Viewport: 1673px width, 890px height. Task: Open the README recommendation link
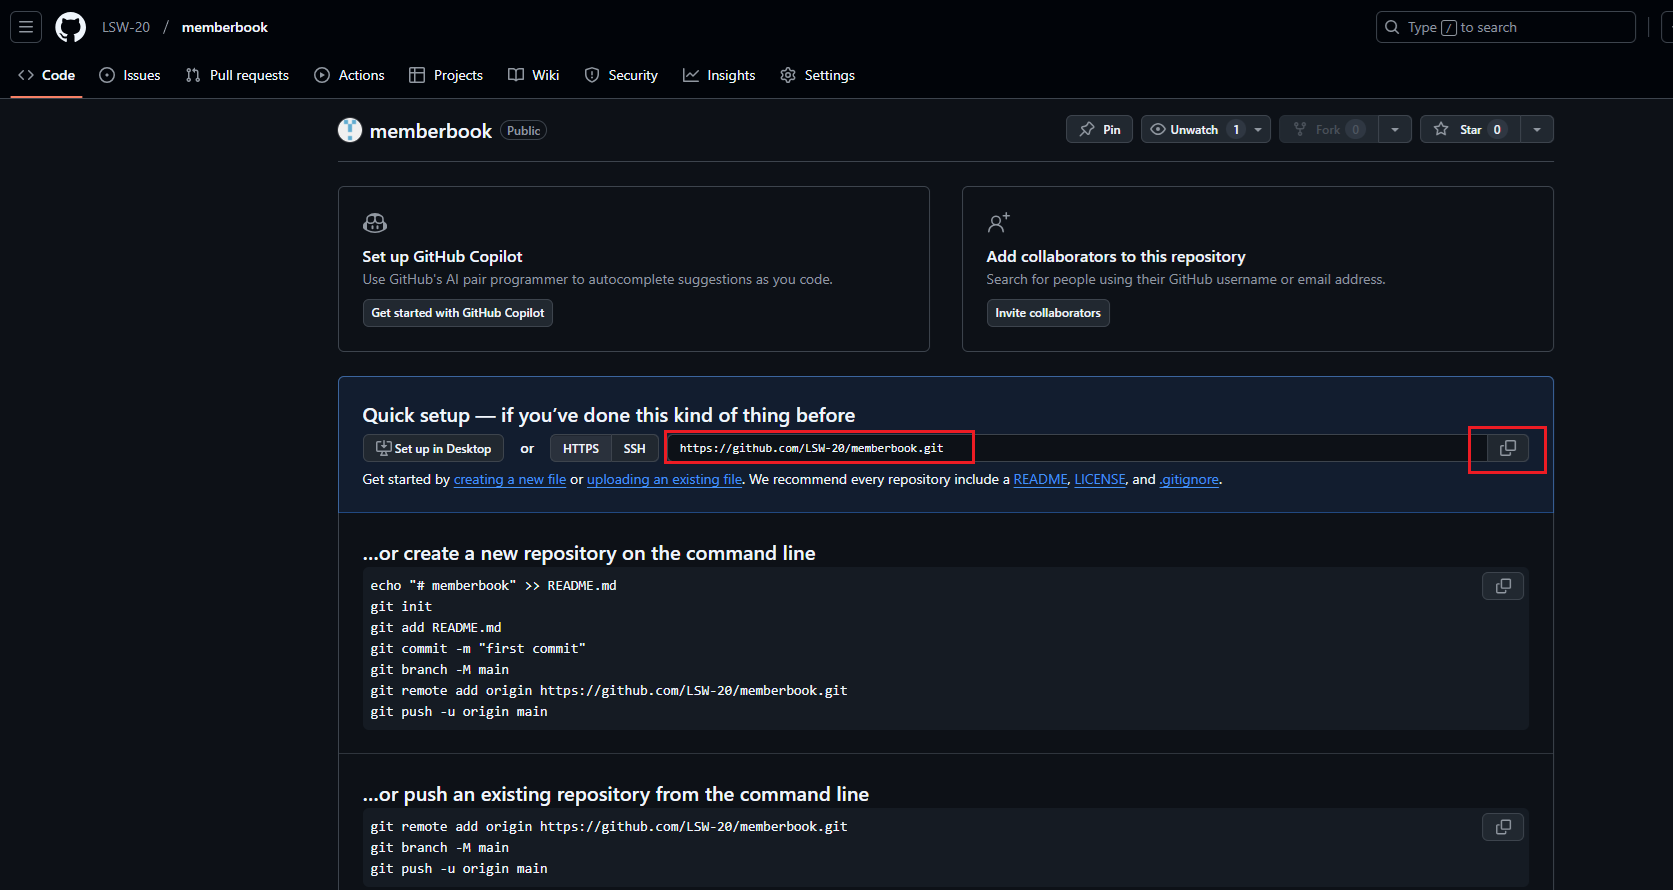pyautogui.click(x=1040, y=479)
